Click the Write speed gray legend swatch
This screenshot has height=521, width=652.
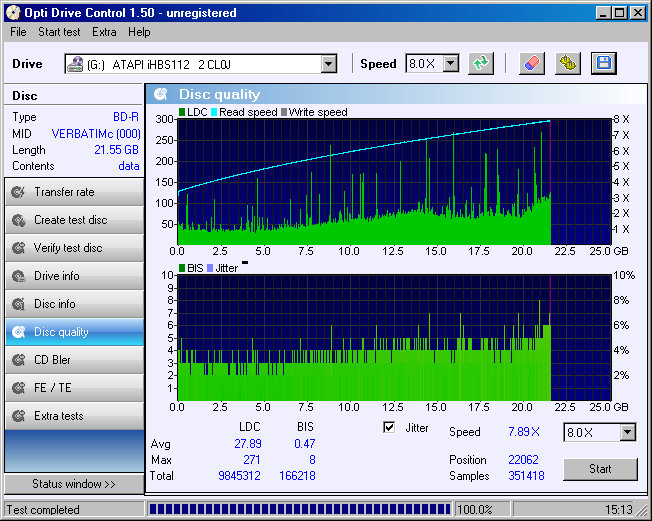(284, 112)
